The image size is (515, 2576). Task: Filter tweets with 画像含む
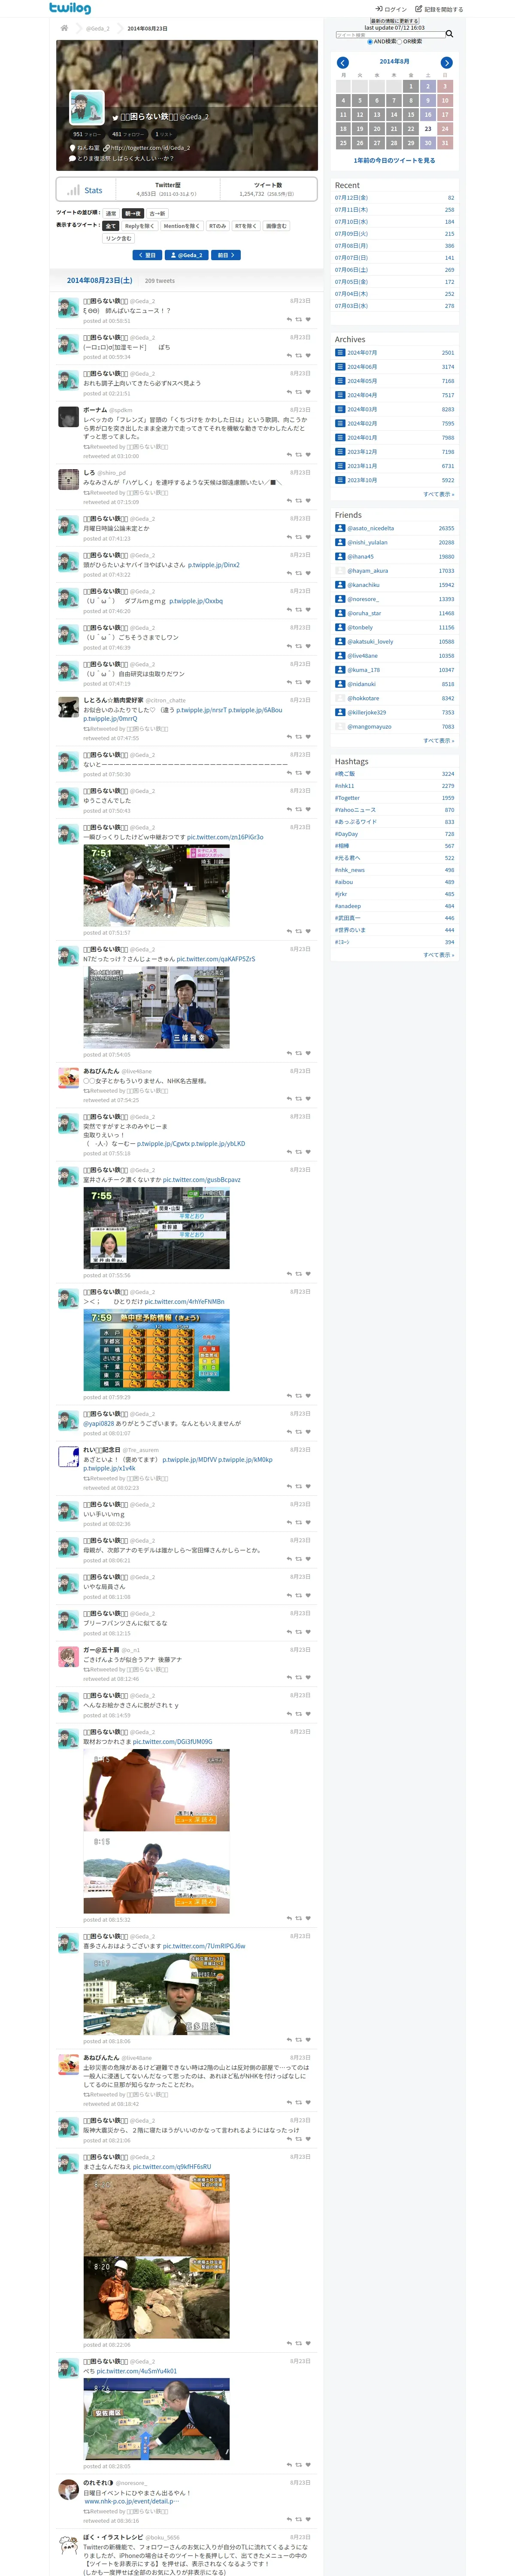[x=276, y=226]
